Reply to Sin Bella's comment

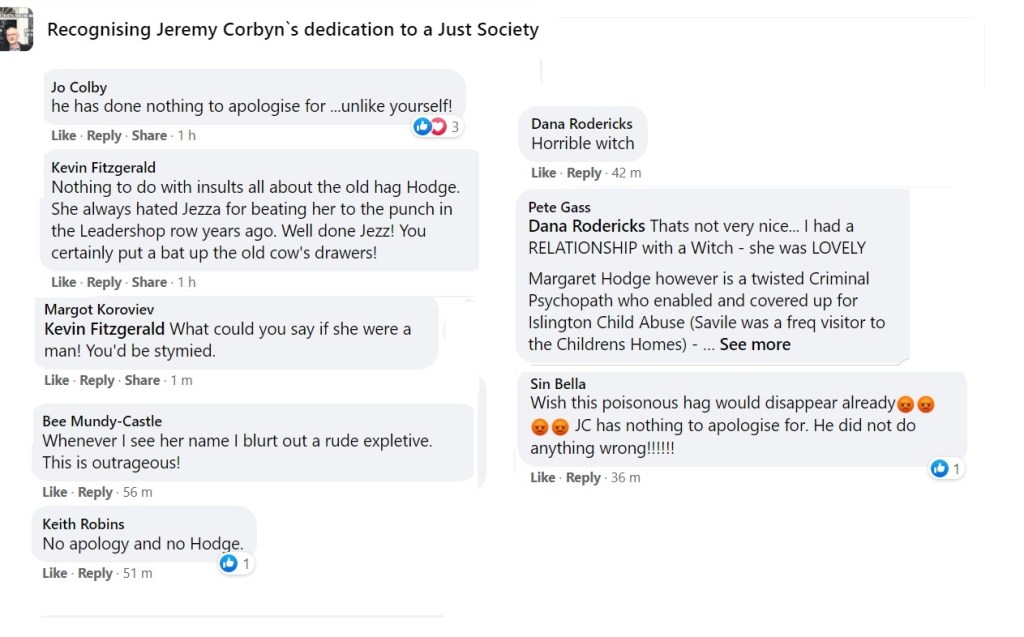pyautogui.click(x=584, y=478)
